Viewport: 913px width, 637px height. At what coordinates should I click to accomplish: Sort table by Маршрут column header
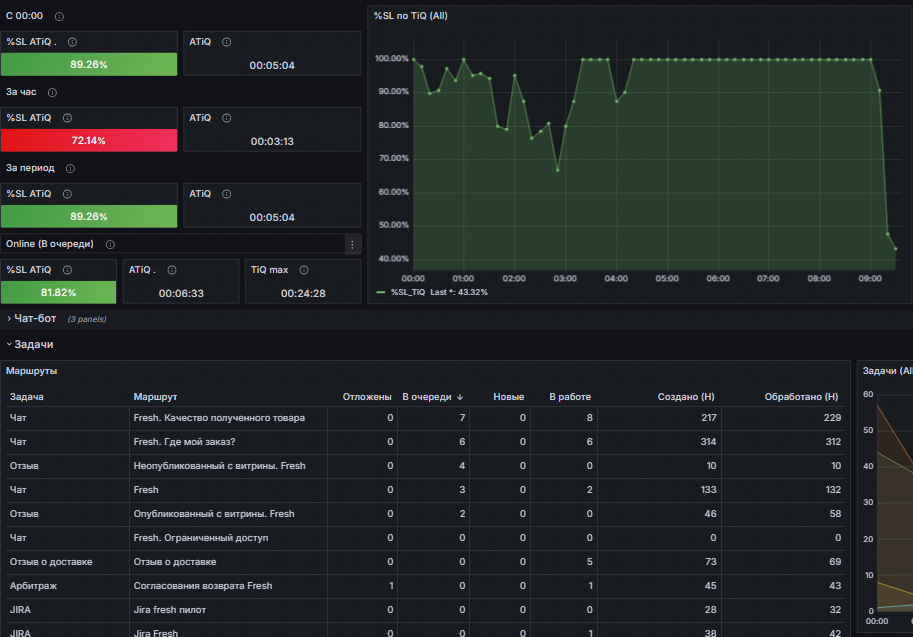click(x=155, y=397)
